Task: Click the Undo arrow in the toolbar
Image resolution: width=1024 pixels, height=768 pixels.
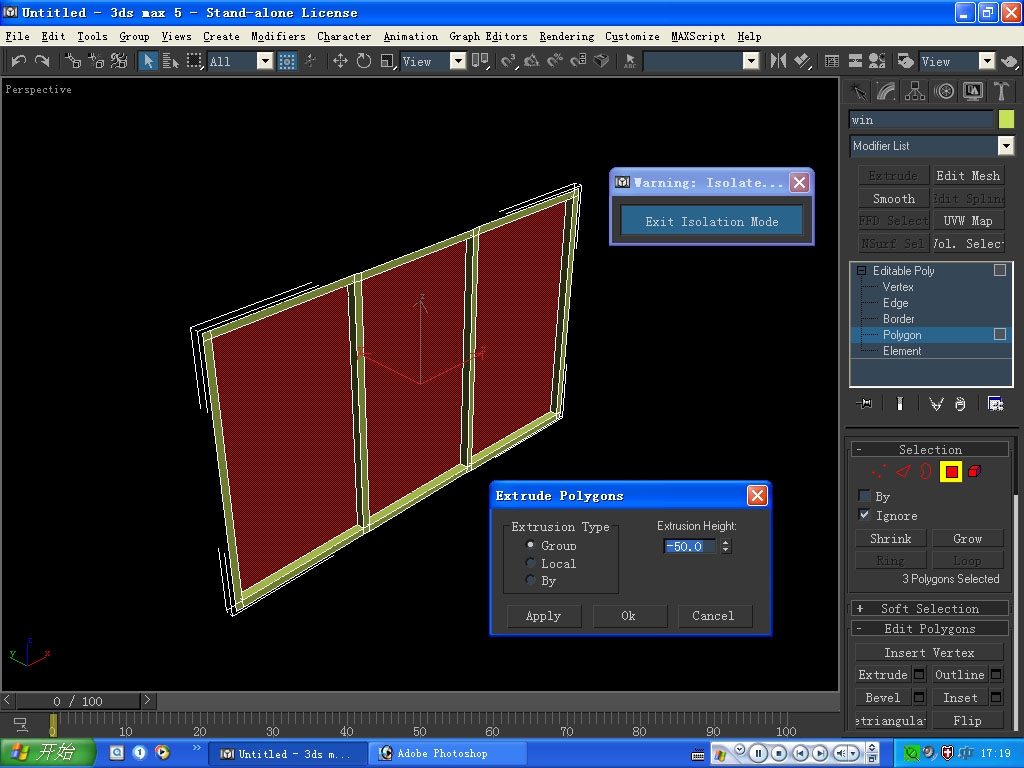Action: pyautogui.click(x=18, y=61)
